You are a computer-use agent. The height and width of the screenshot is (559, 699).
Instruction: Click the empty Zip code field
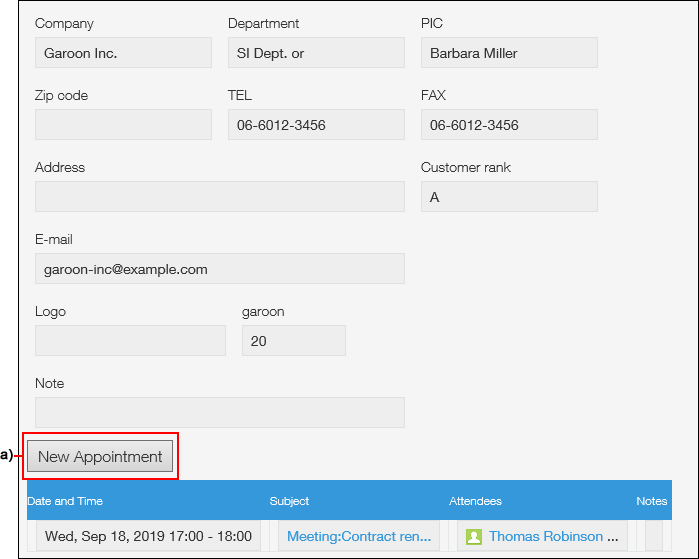pos(123,124)
